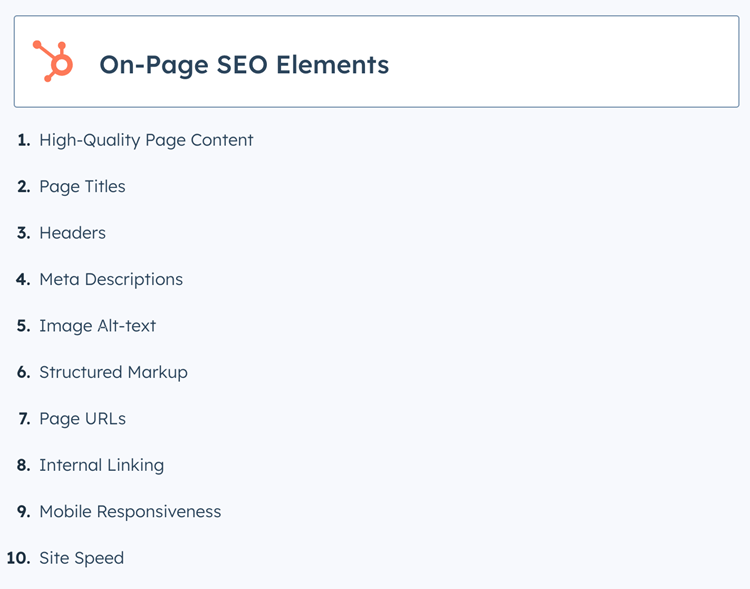750x589 pixels.
Task: Click list number 4 marker
Action: tap(23, 280)
